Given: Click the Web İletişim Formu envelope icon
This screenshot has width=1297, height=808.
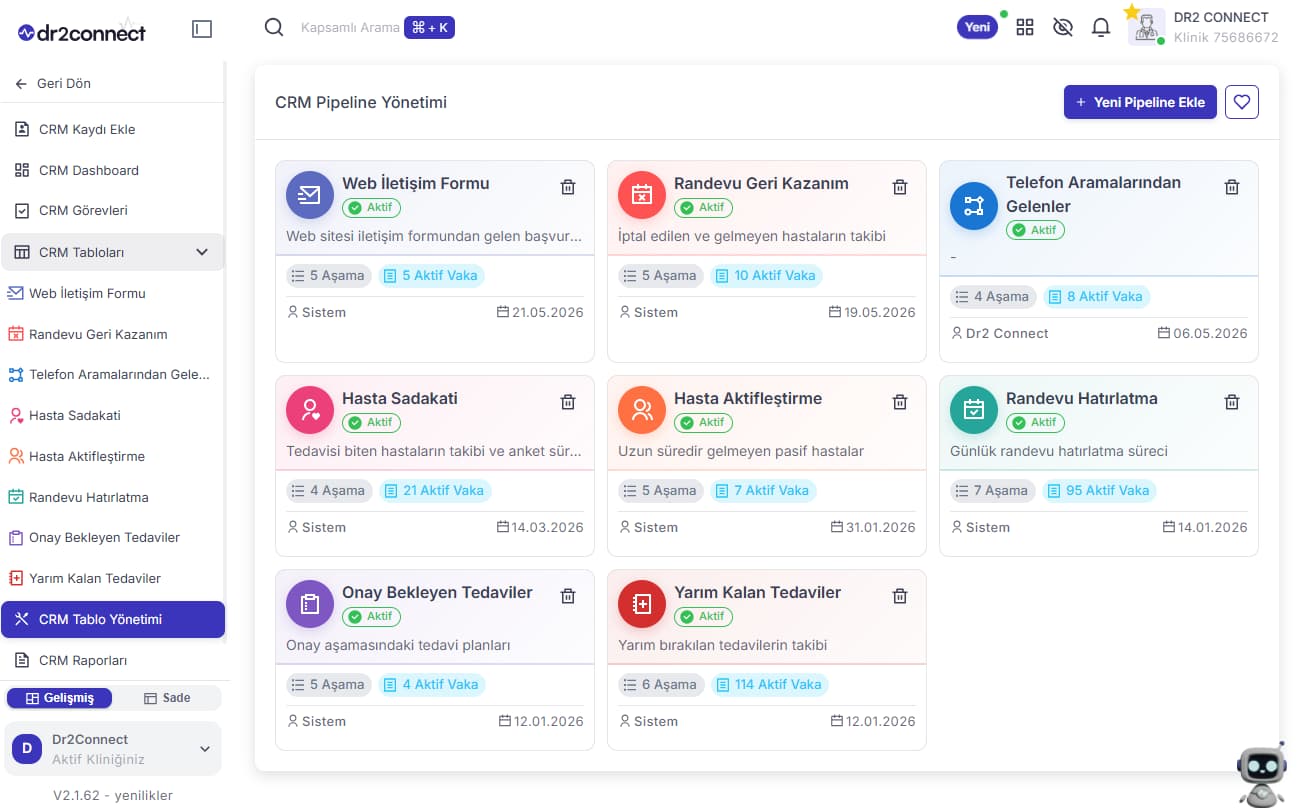Looking at the screenshot, I should click(x=310, y=195).
